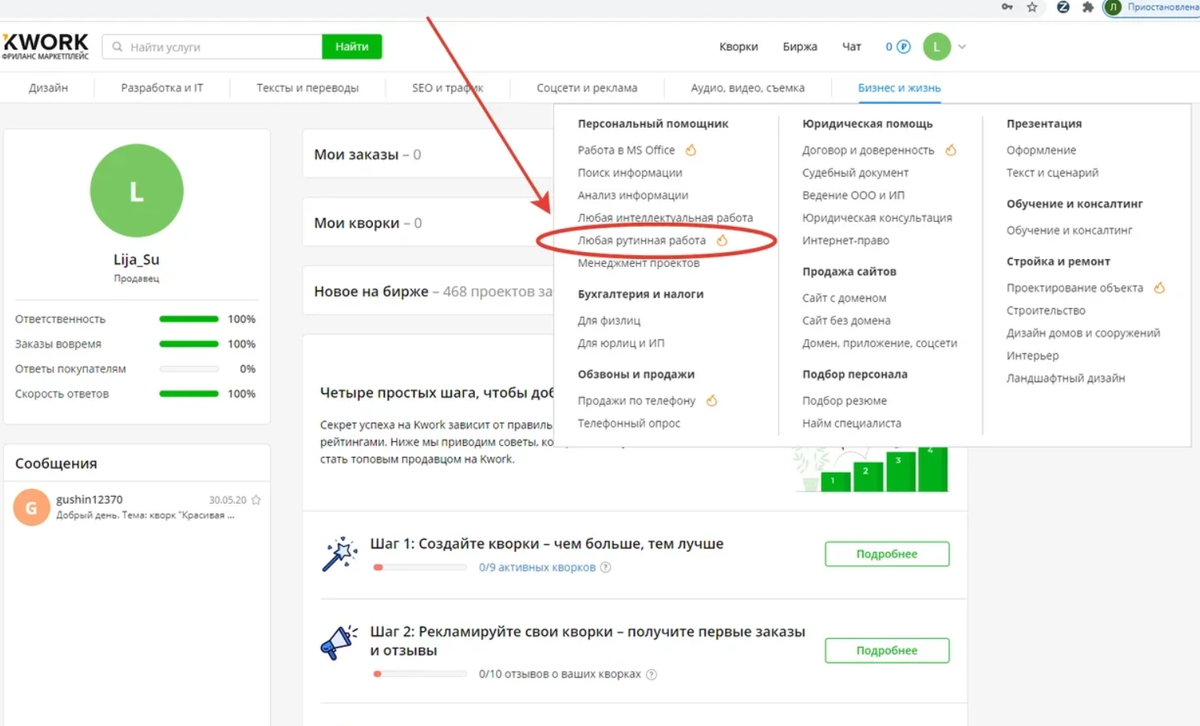Click the Kwork logo

pyautogui.click(x=45, y=46)
